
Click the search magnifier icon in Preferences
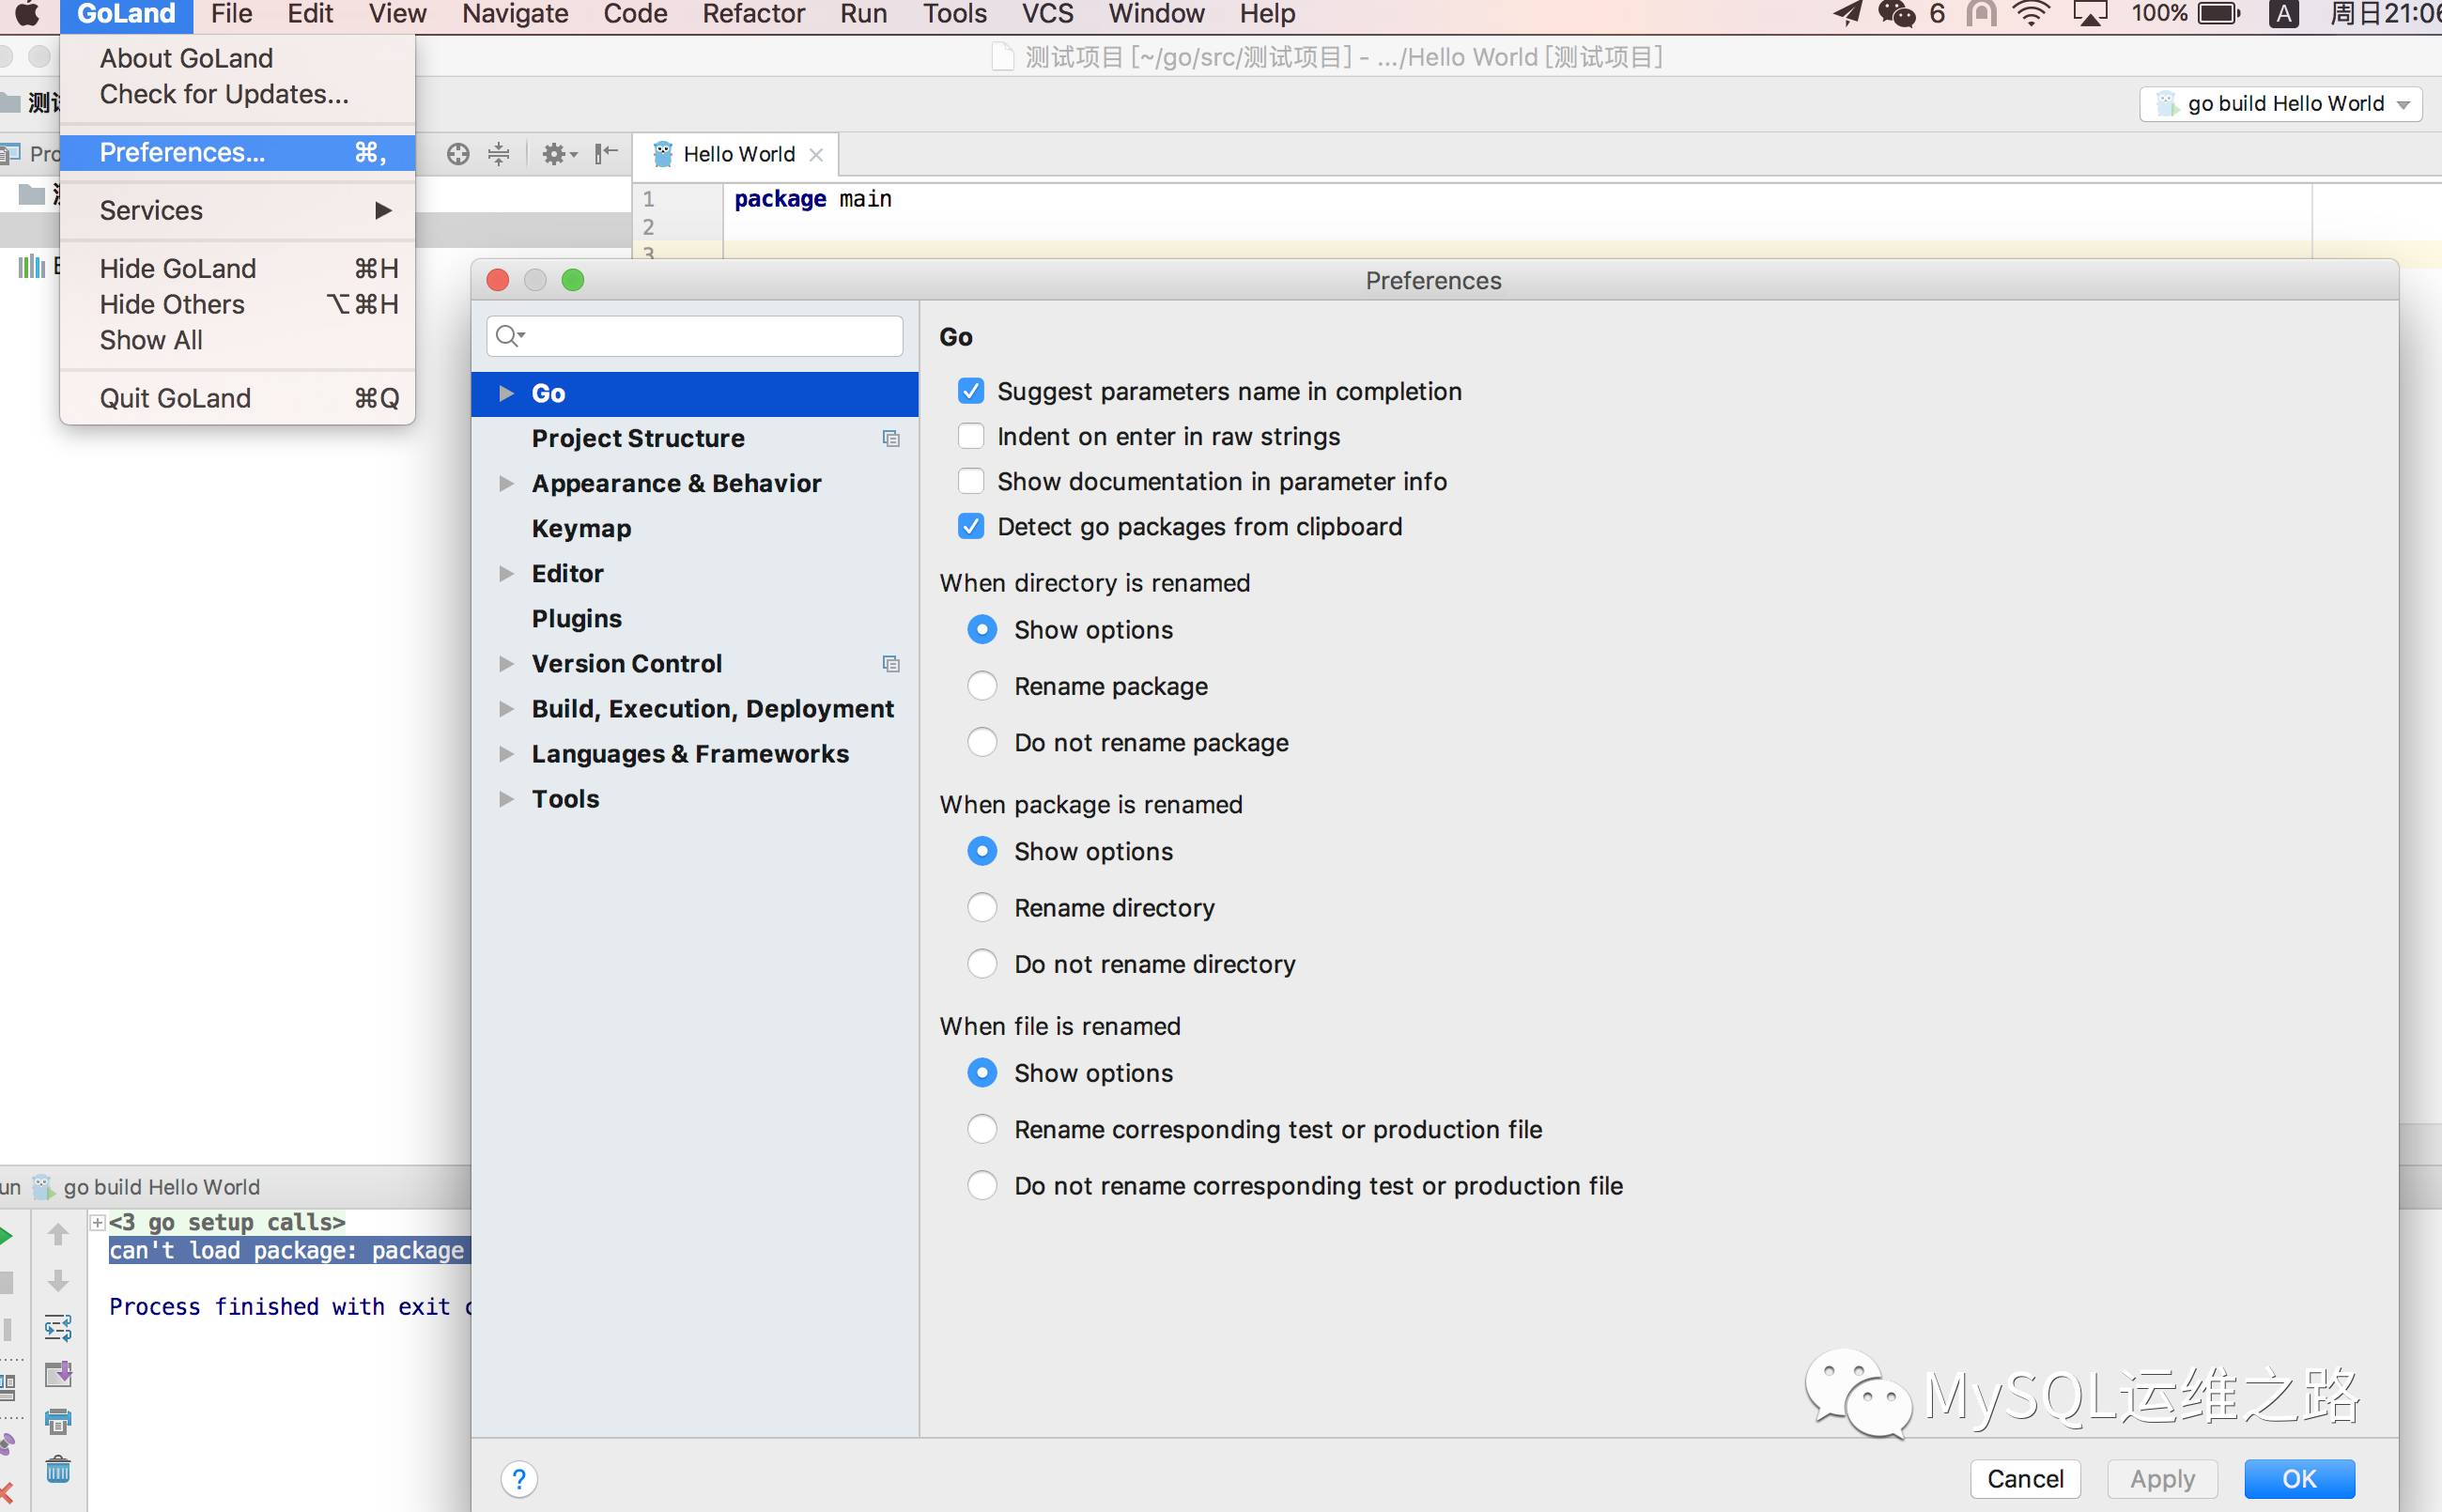[x=510, y=336]
